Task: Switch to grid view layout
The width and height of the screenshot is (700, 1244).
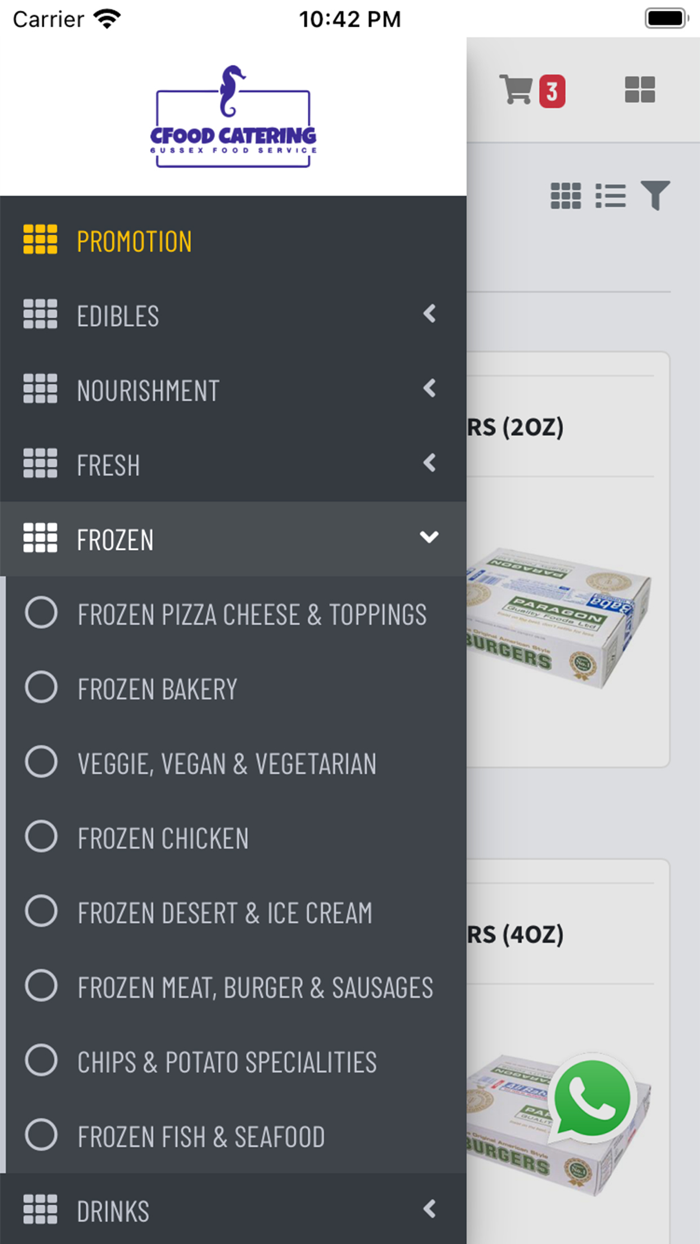Action: coord(566,196)
